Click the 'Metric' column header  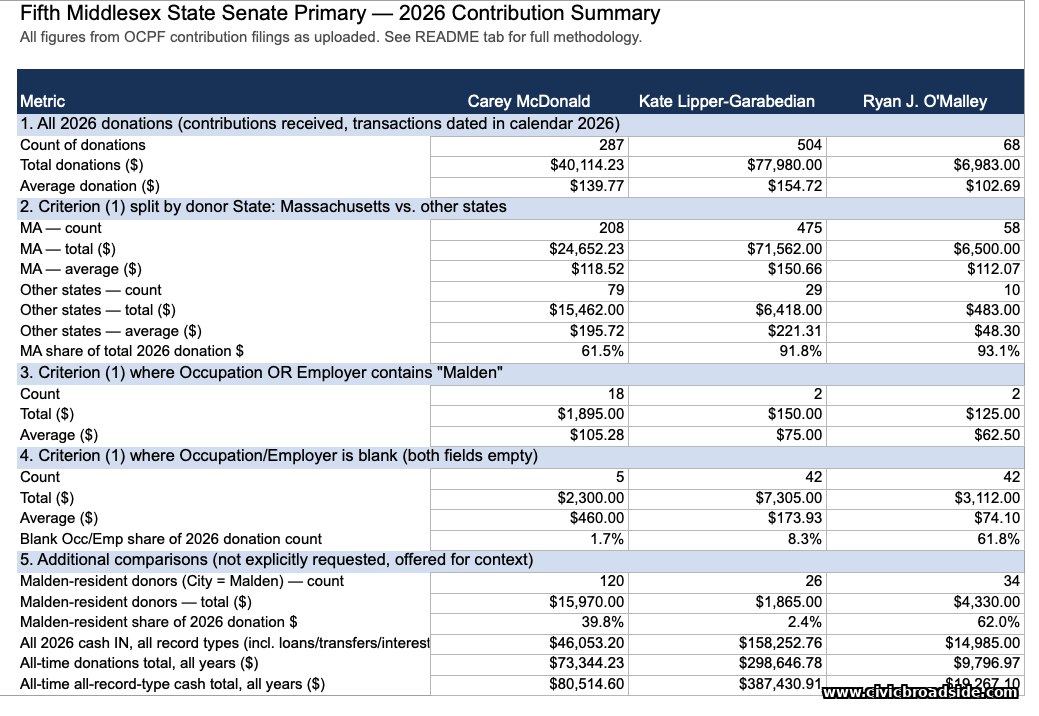coord(42,101)
